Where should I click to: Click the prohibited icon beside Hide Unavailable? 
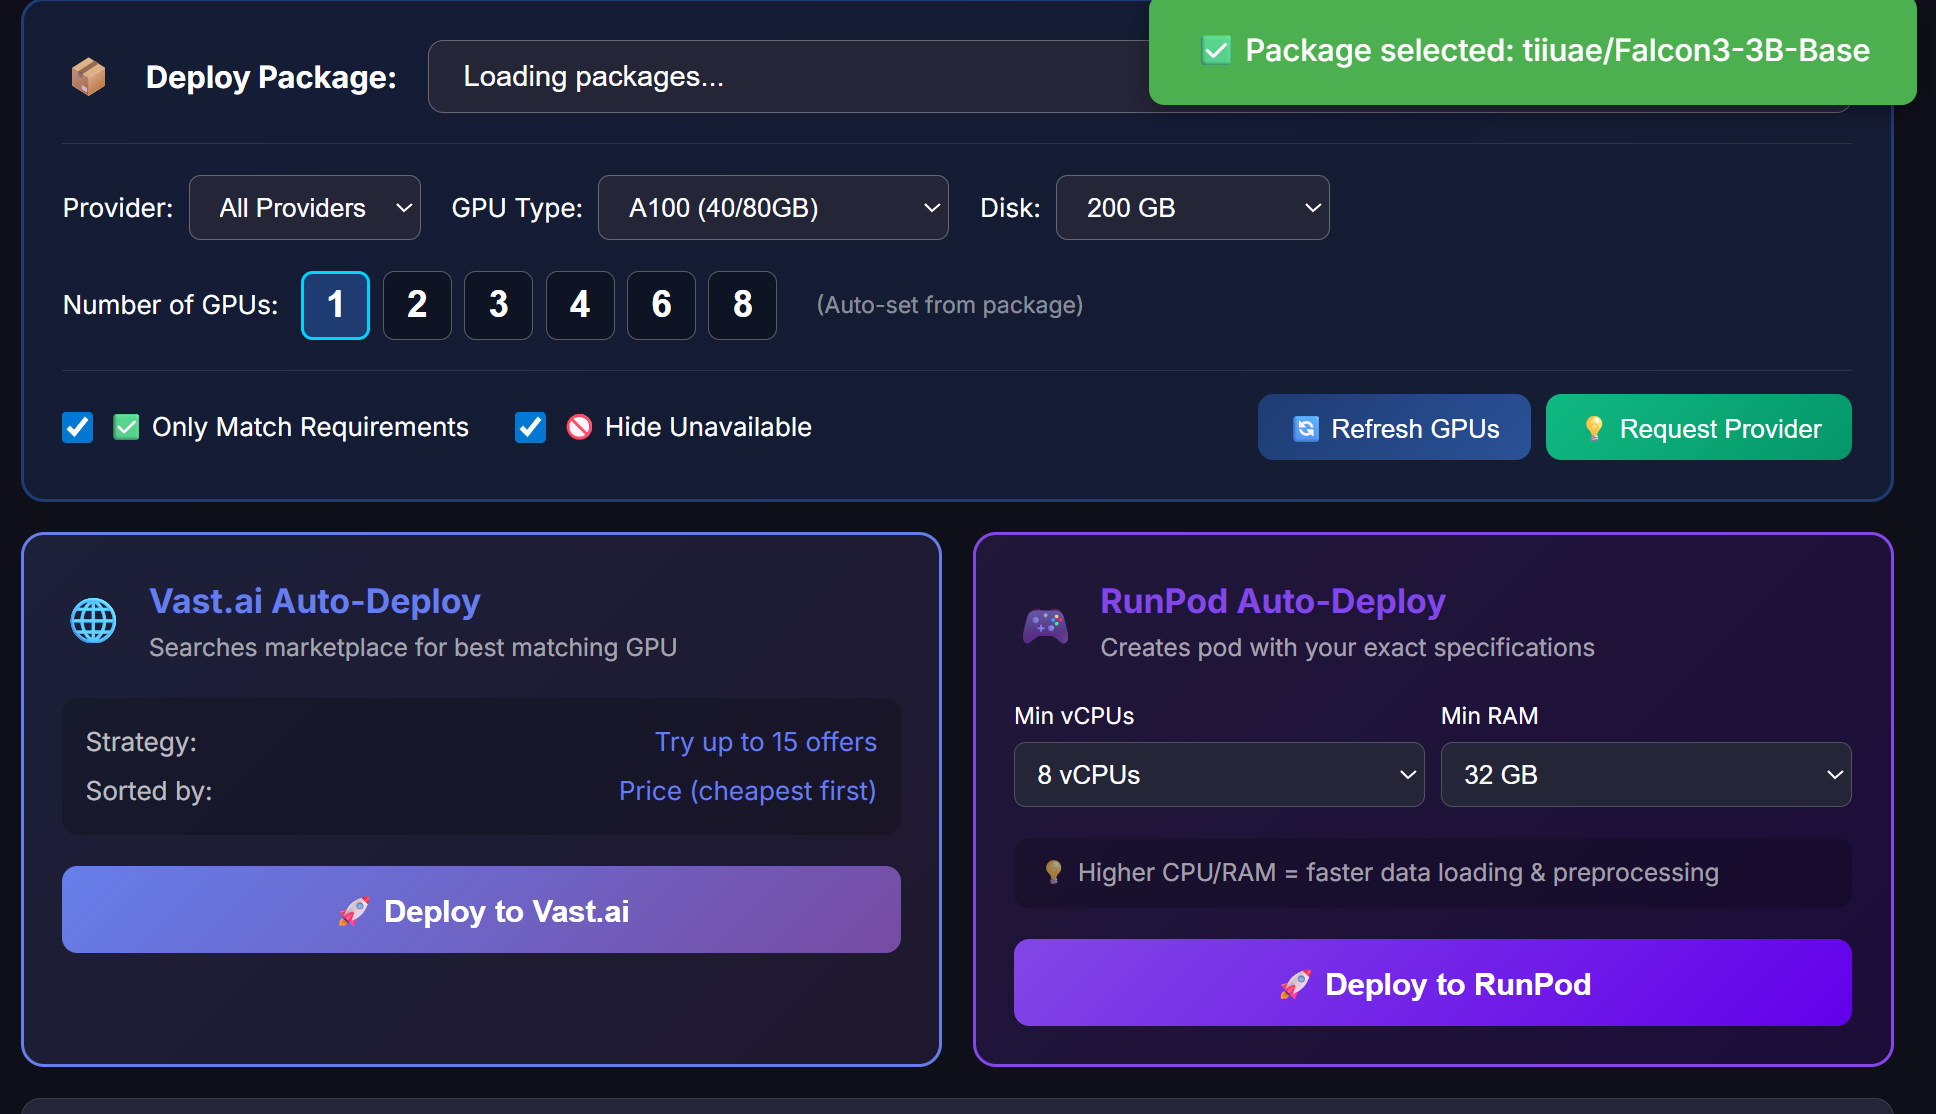[579, 427]
